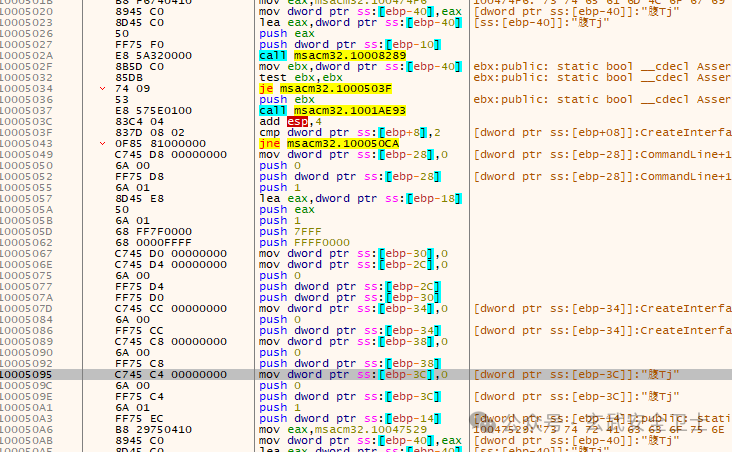The width and height of the screenshot is (732, 452).
Task: Click push dword ptr ss:[ebp-34] instruction
Action: click(x=350, y=331)
